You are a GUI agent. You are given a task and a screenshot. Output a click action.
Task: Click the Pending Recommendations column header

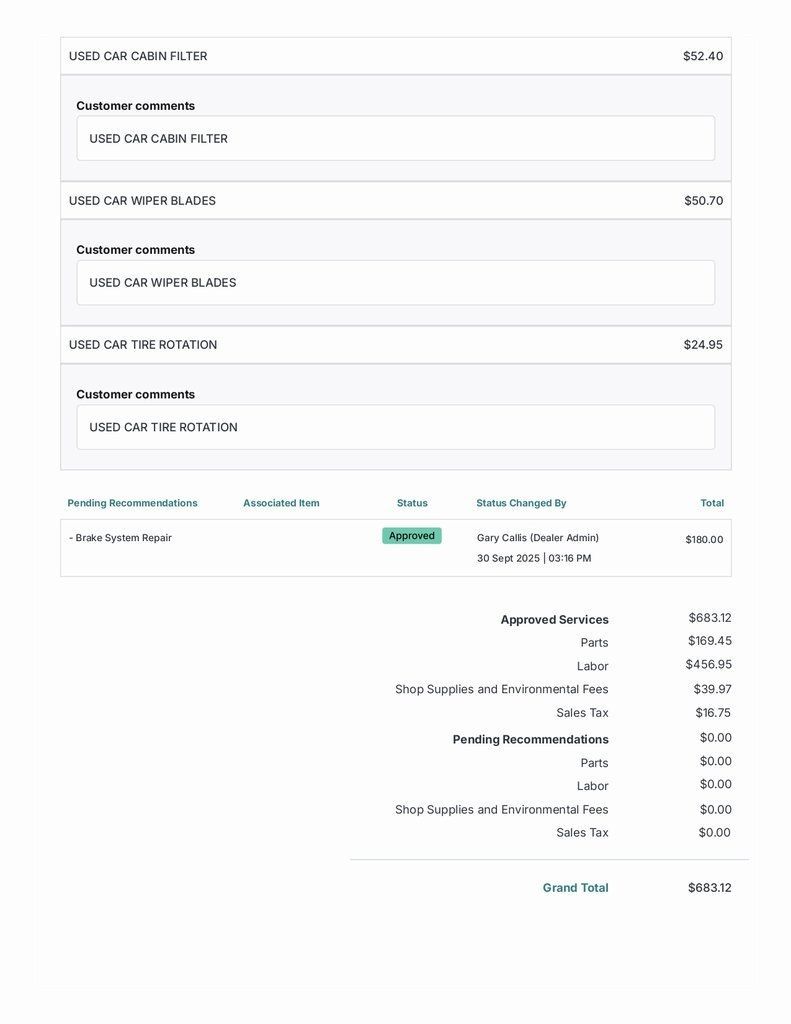click(x=132, y=503)
